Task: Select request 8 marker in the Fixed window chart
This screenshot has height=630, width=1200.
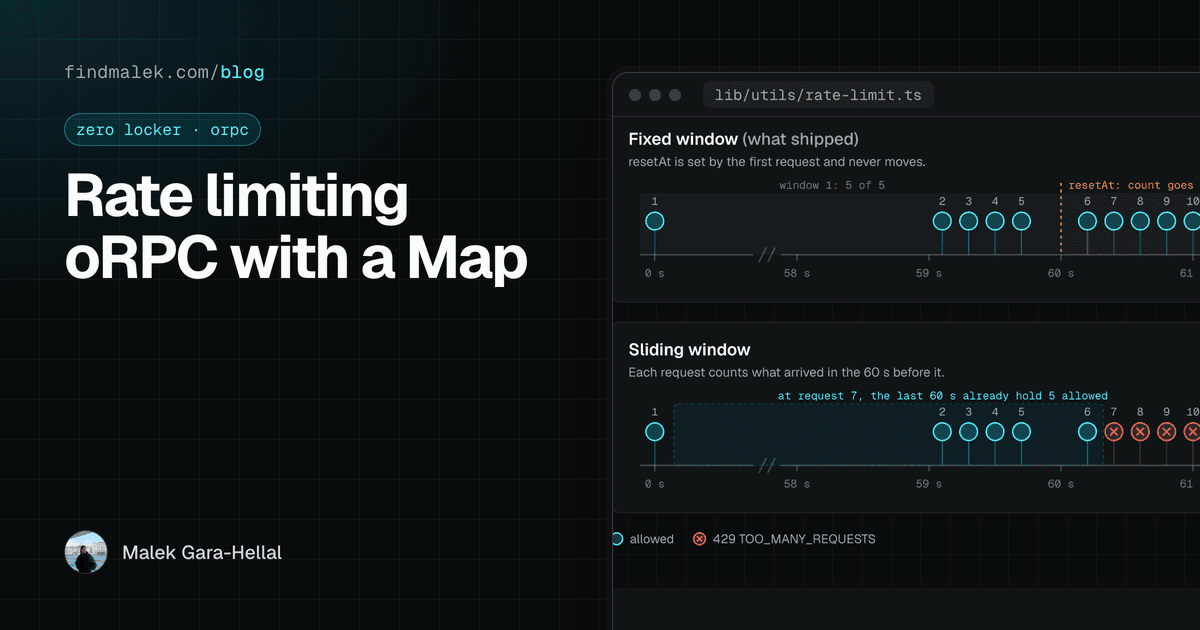Action: [x=1140, y=221]
